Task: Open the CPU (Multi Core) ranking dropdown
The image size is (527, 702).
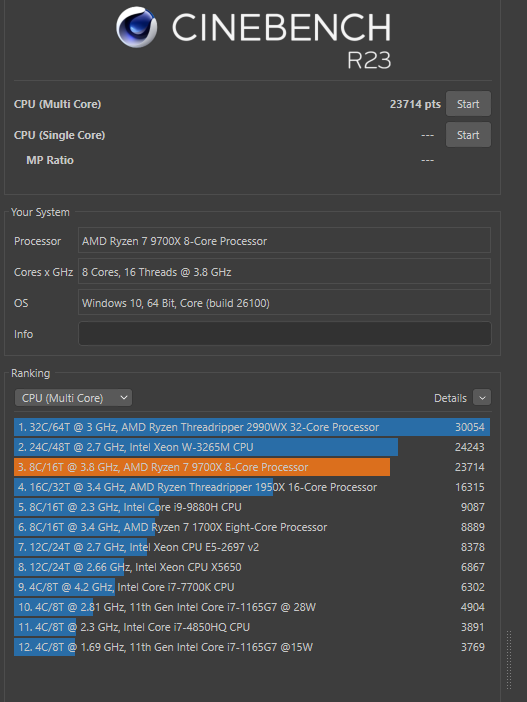Action: (73, 398)
